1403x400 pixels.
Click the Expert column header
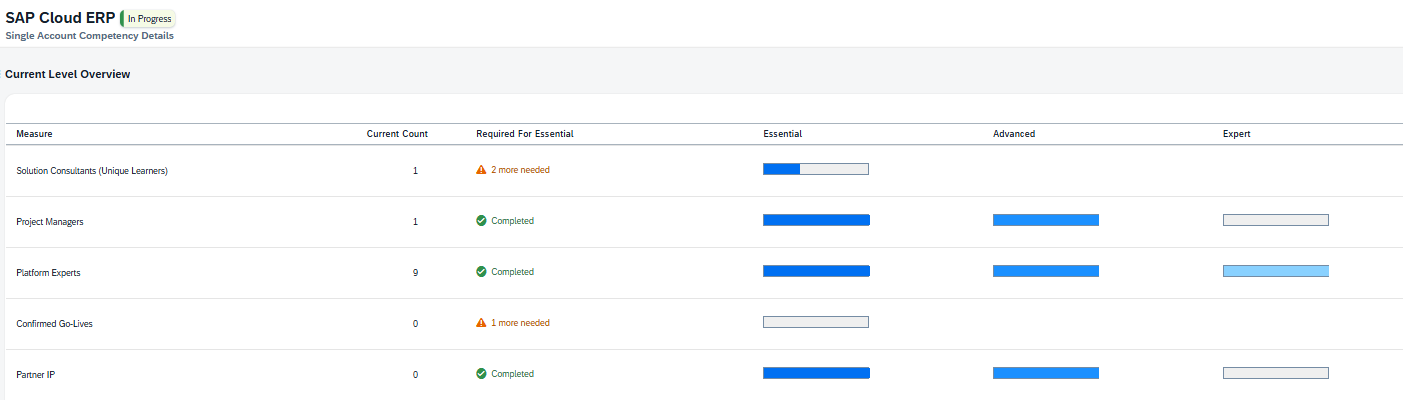(1236, 134)
